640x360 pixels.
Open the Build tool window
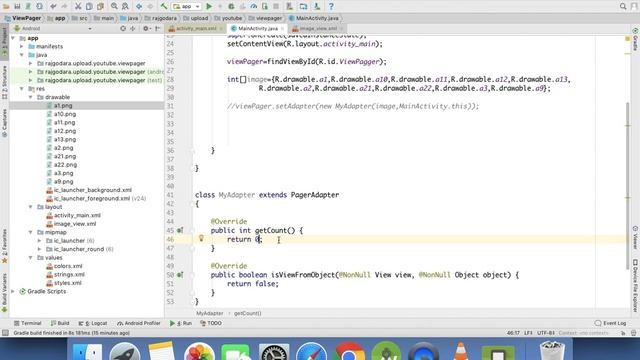(x=60, y=323)
